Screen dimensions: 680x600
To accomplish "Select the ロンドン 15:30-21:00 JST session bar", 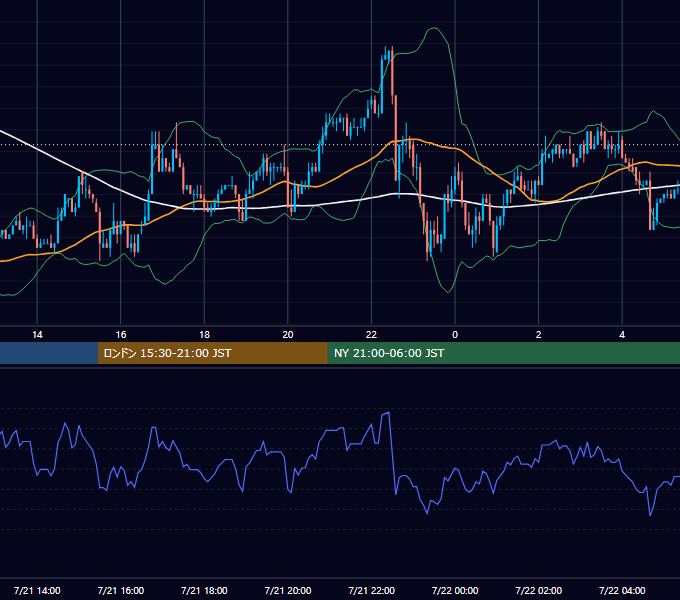I will (x=212, y=353).
